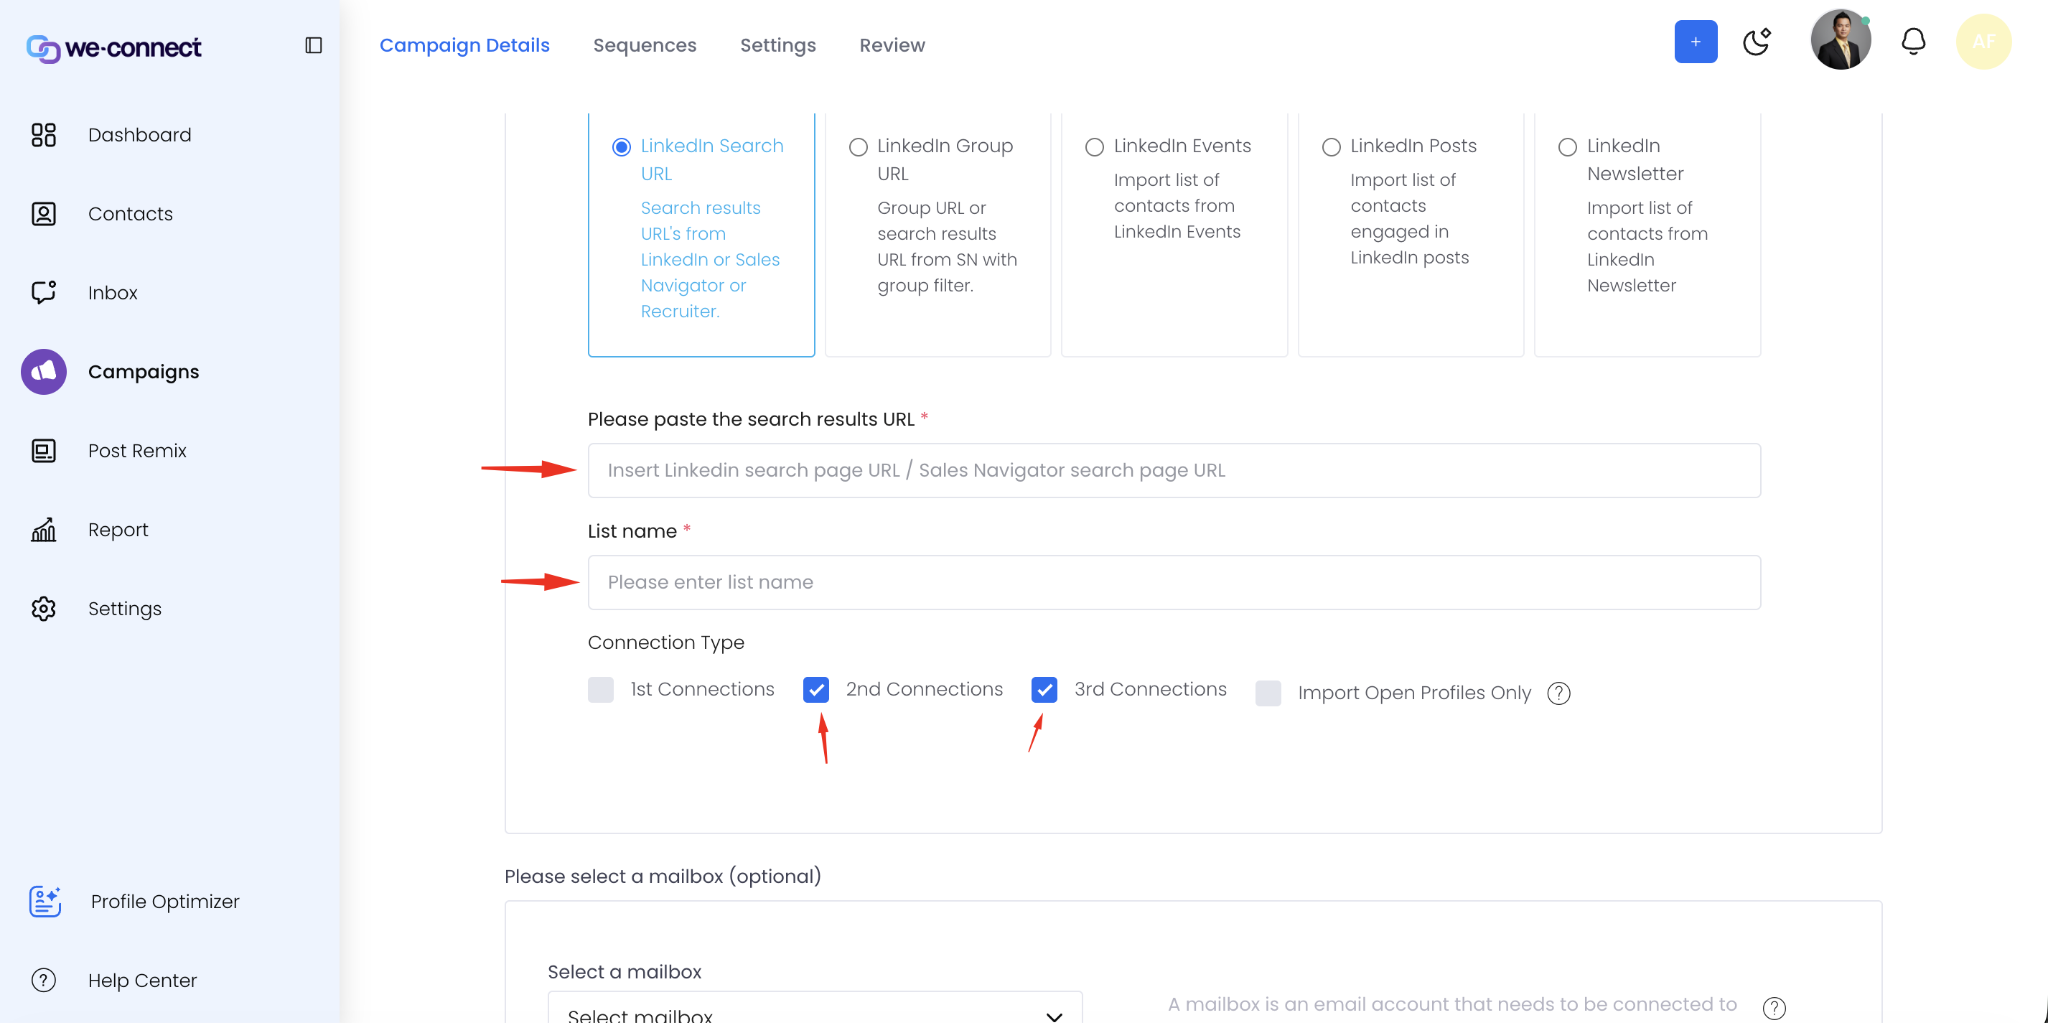Open Settings gear icon in sidebar
Screen dimensions: 2048x1023
click(44, 609)
